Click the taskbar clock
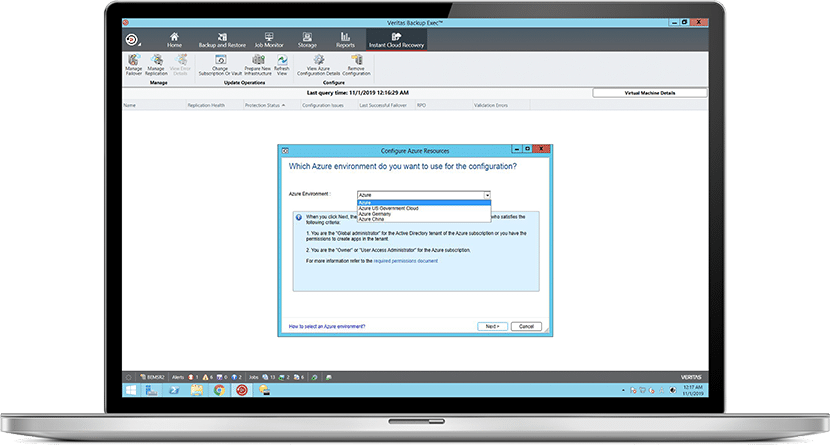Screen dimensions: 830x445 point(693,390)
